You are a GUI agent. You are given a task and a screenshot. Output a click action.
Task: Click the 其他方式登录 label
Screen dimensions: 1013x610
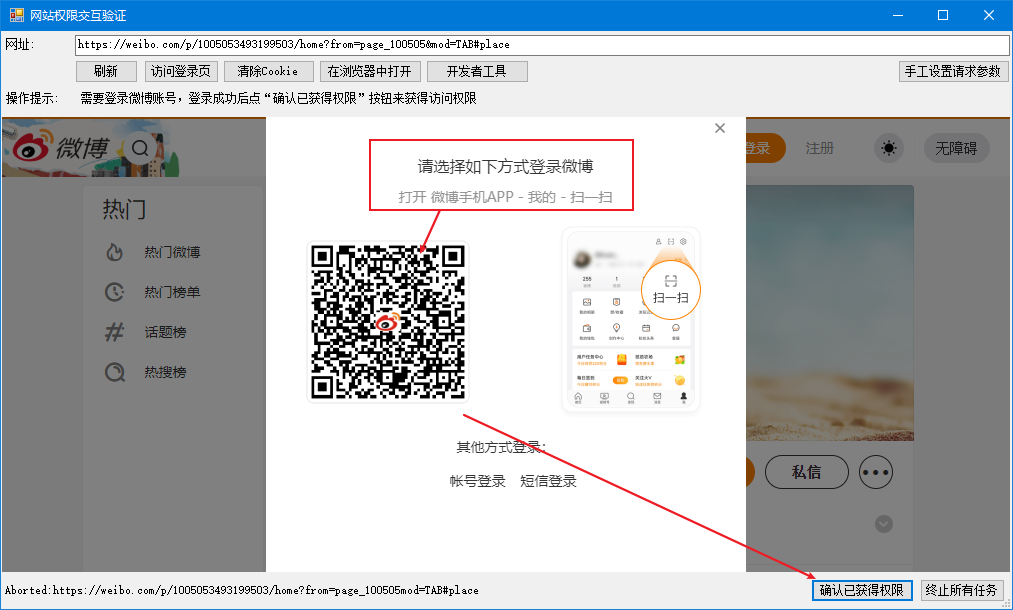pyautogui.click(x=501, y=447)
